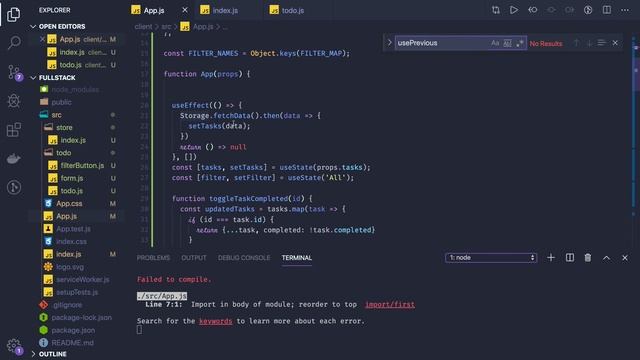The width and height of the screenshot is (640, 360).
Task: Open serviceWorker.js in explorer
Action: [82, 280]
